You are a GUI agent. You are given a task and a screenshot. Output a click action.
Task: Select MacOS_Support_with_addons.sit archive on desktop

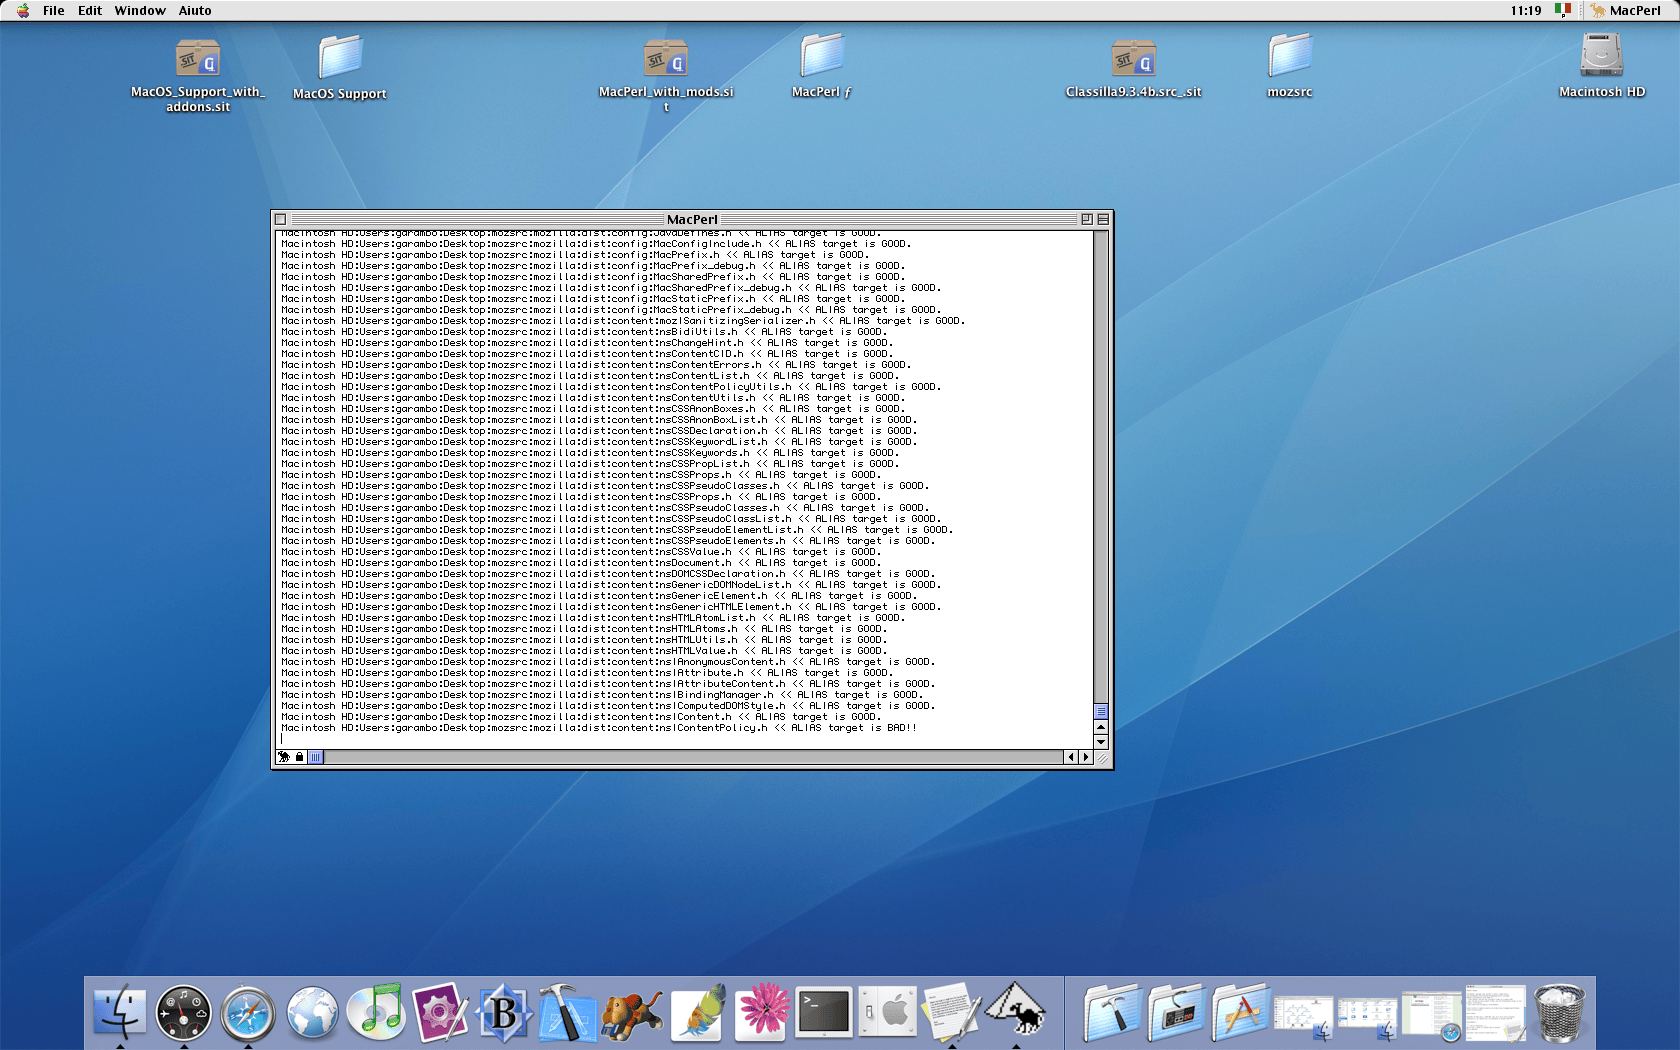(198, 75)
